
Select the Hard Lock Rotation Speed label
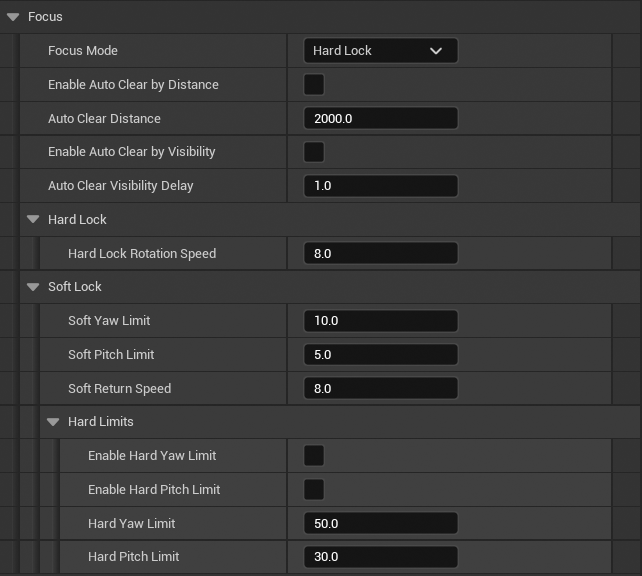[x=142, y=254]
